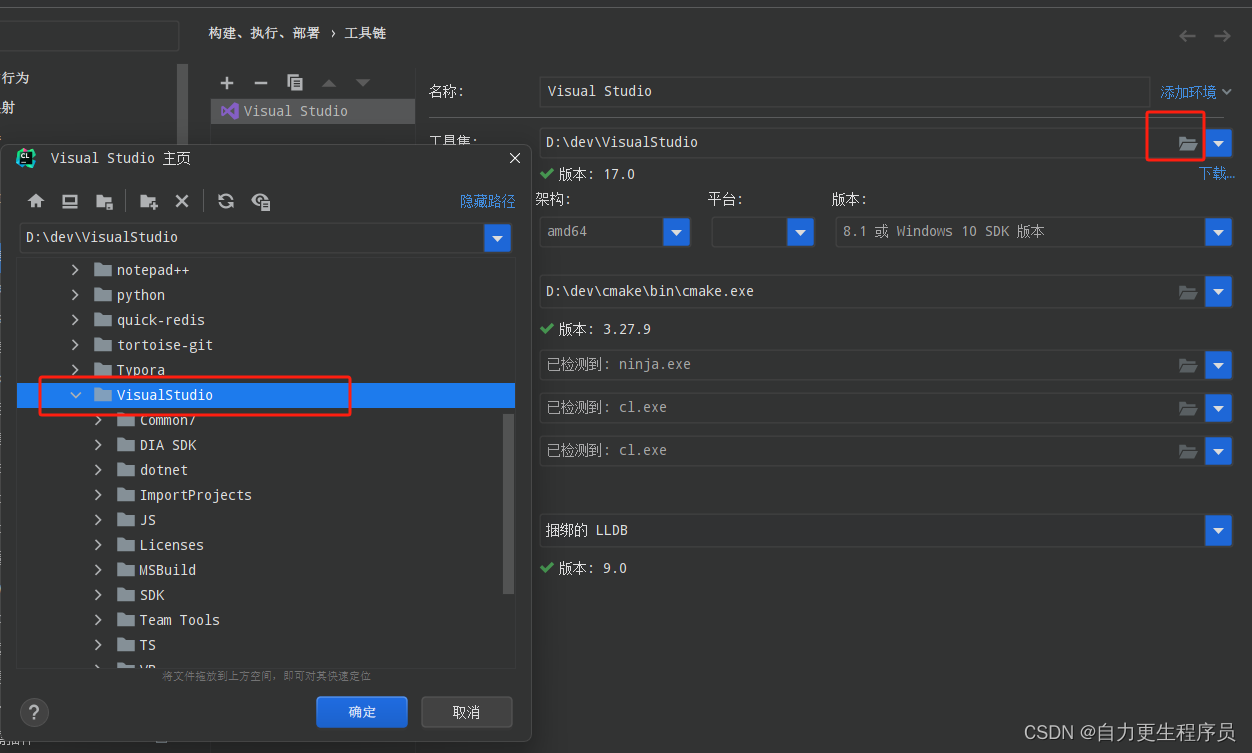Open the platform dropdown
The width and height of the screenshot is (1252, 753).
pos(800,232)
